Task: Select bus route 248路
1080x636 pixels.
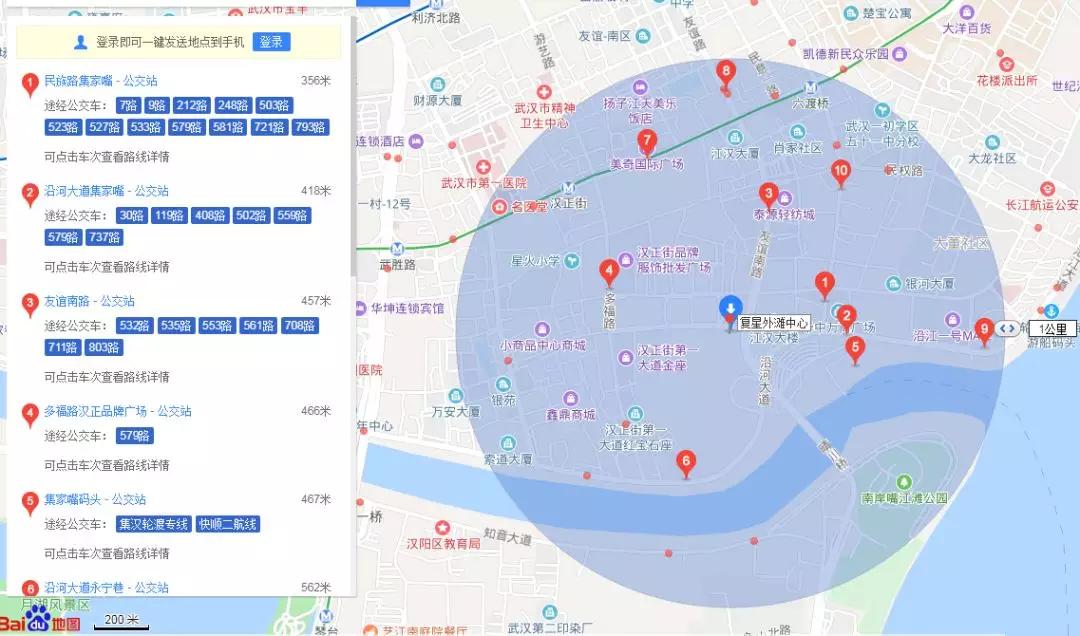Action: point(233,105)
